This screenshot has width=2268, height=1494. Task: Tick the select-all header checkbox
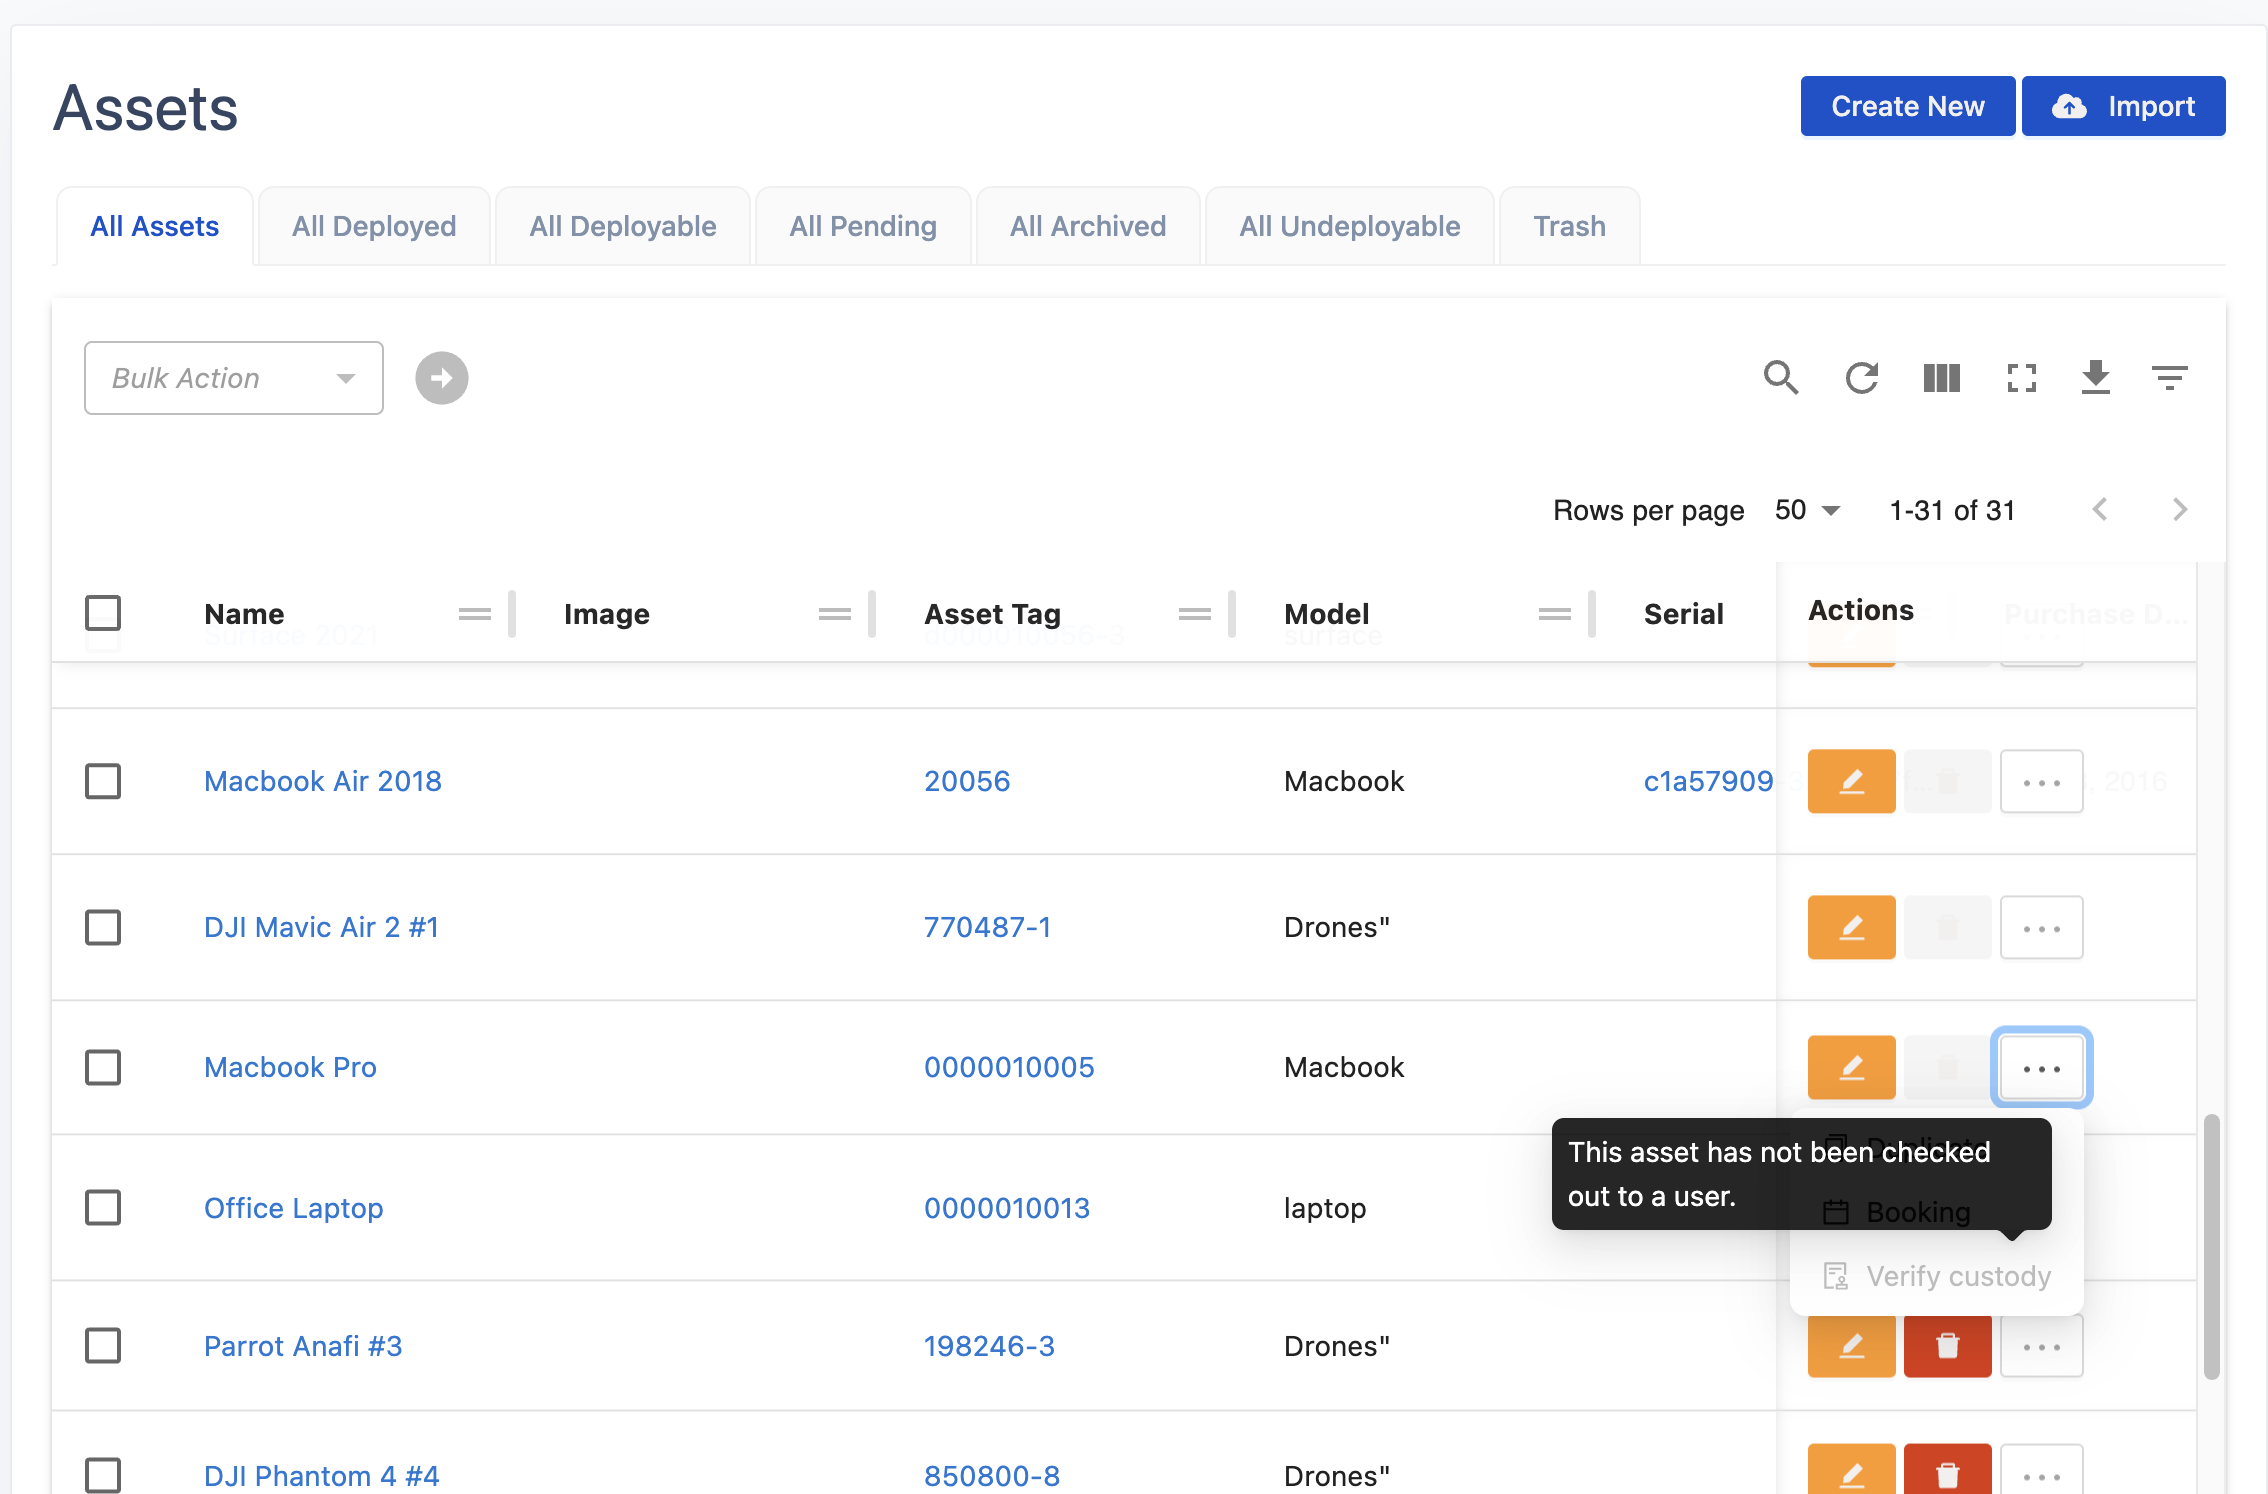click(x=103, y=613)
